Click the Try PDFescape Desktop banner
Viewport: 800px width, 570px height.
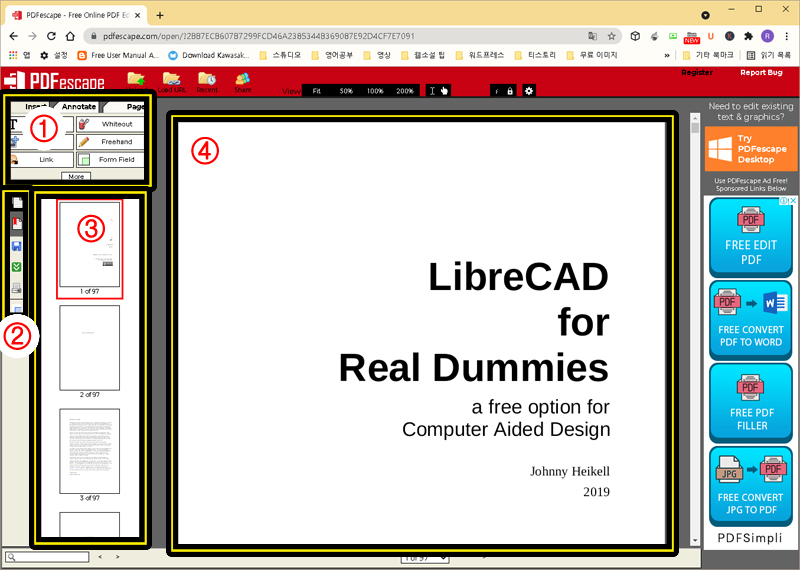point(751,149)
